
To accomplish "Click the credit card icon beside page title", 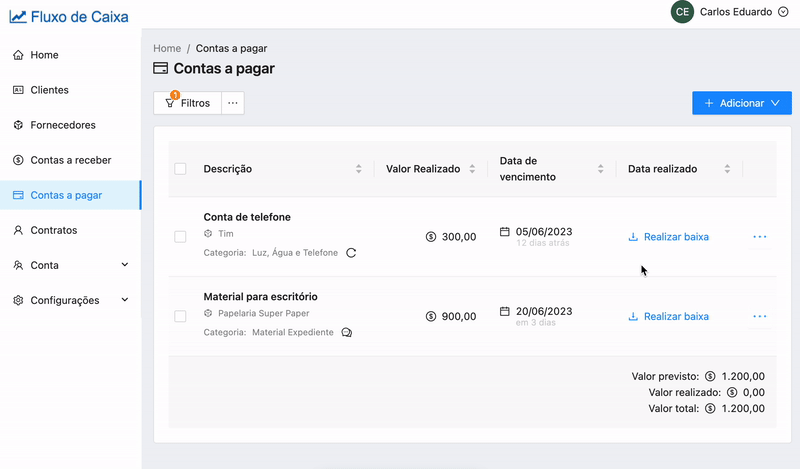I will pyautogui.click(x=161, y=68).
